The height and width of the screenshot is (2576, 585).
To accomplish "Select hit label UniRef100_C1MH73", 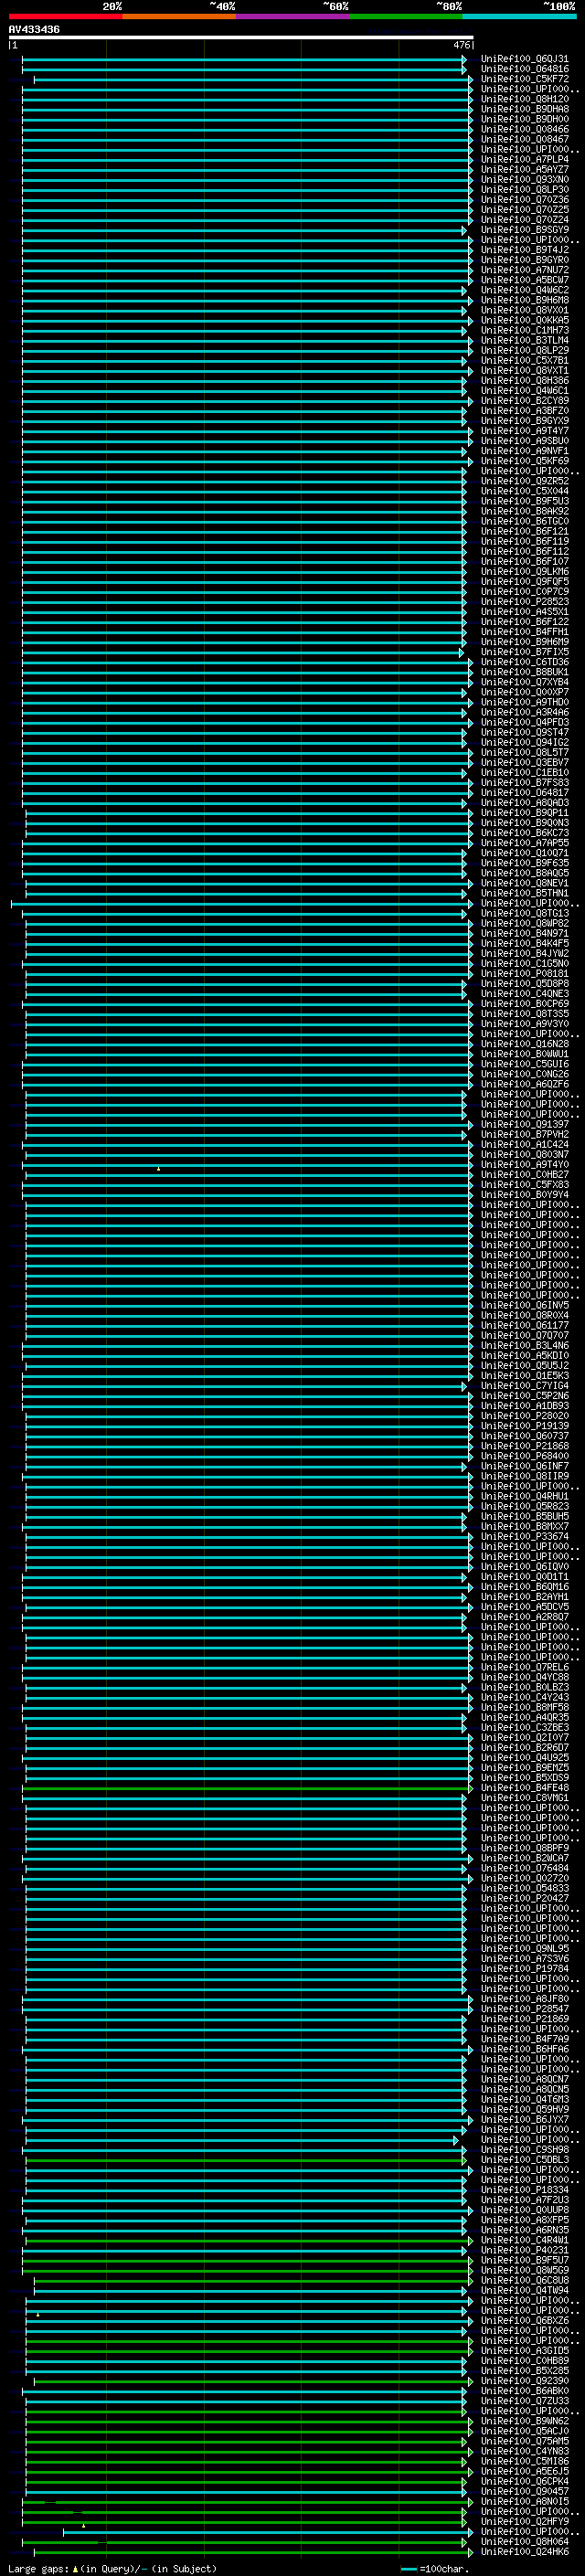I will (525, 330).
